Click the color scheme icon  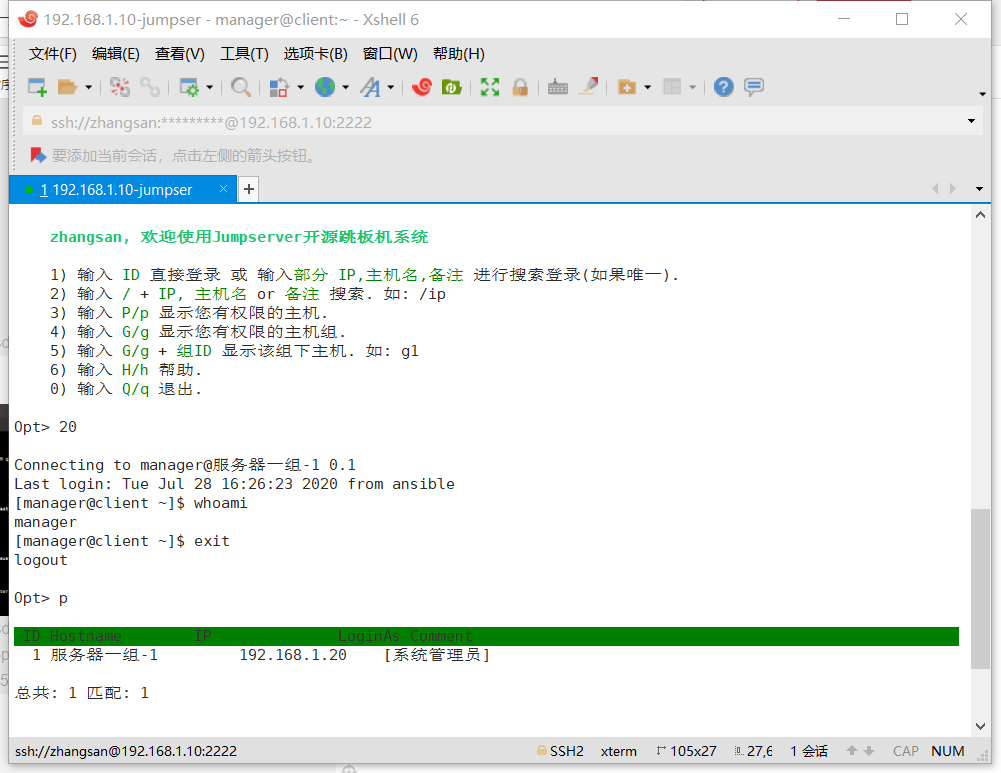[279, 87]
